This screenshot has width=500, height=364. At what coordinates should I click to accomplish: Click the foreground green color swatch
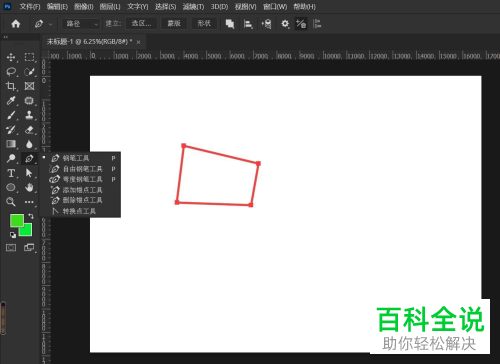(16, 220)
